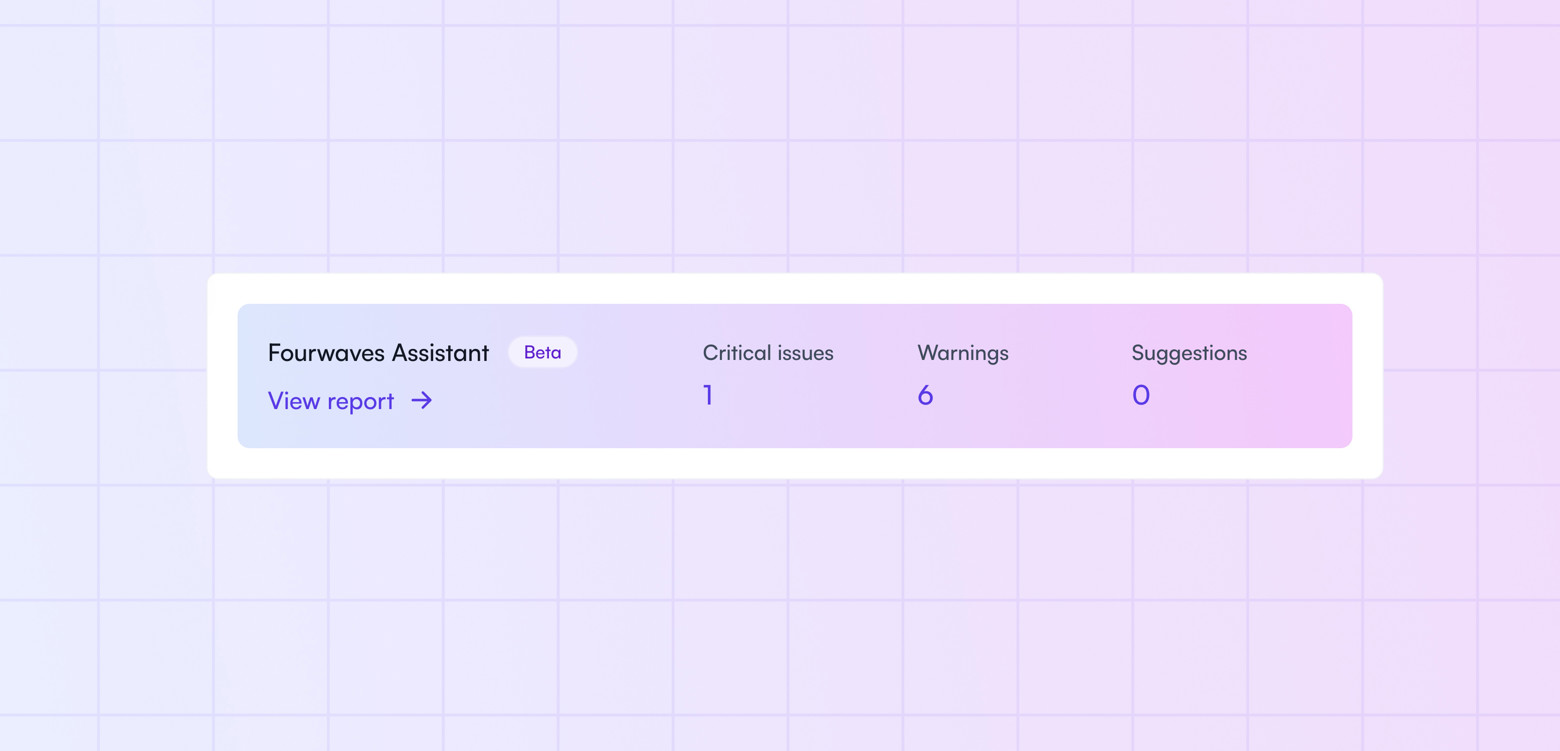Select the Beta badge

[543, 352]
